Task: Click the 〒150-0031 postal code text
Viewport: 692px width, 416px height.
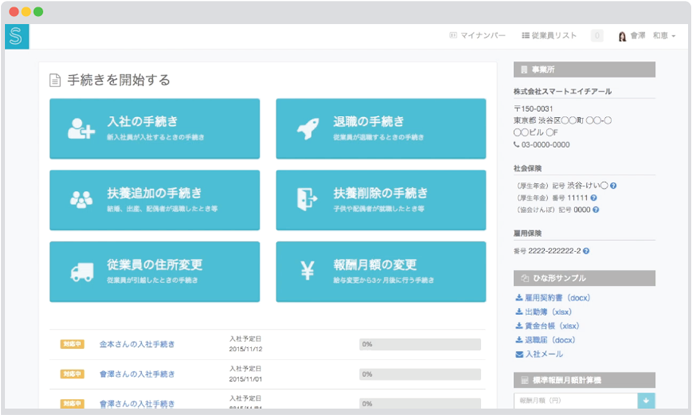Action: tap(533, 109)
